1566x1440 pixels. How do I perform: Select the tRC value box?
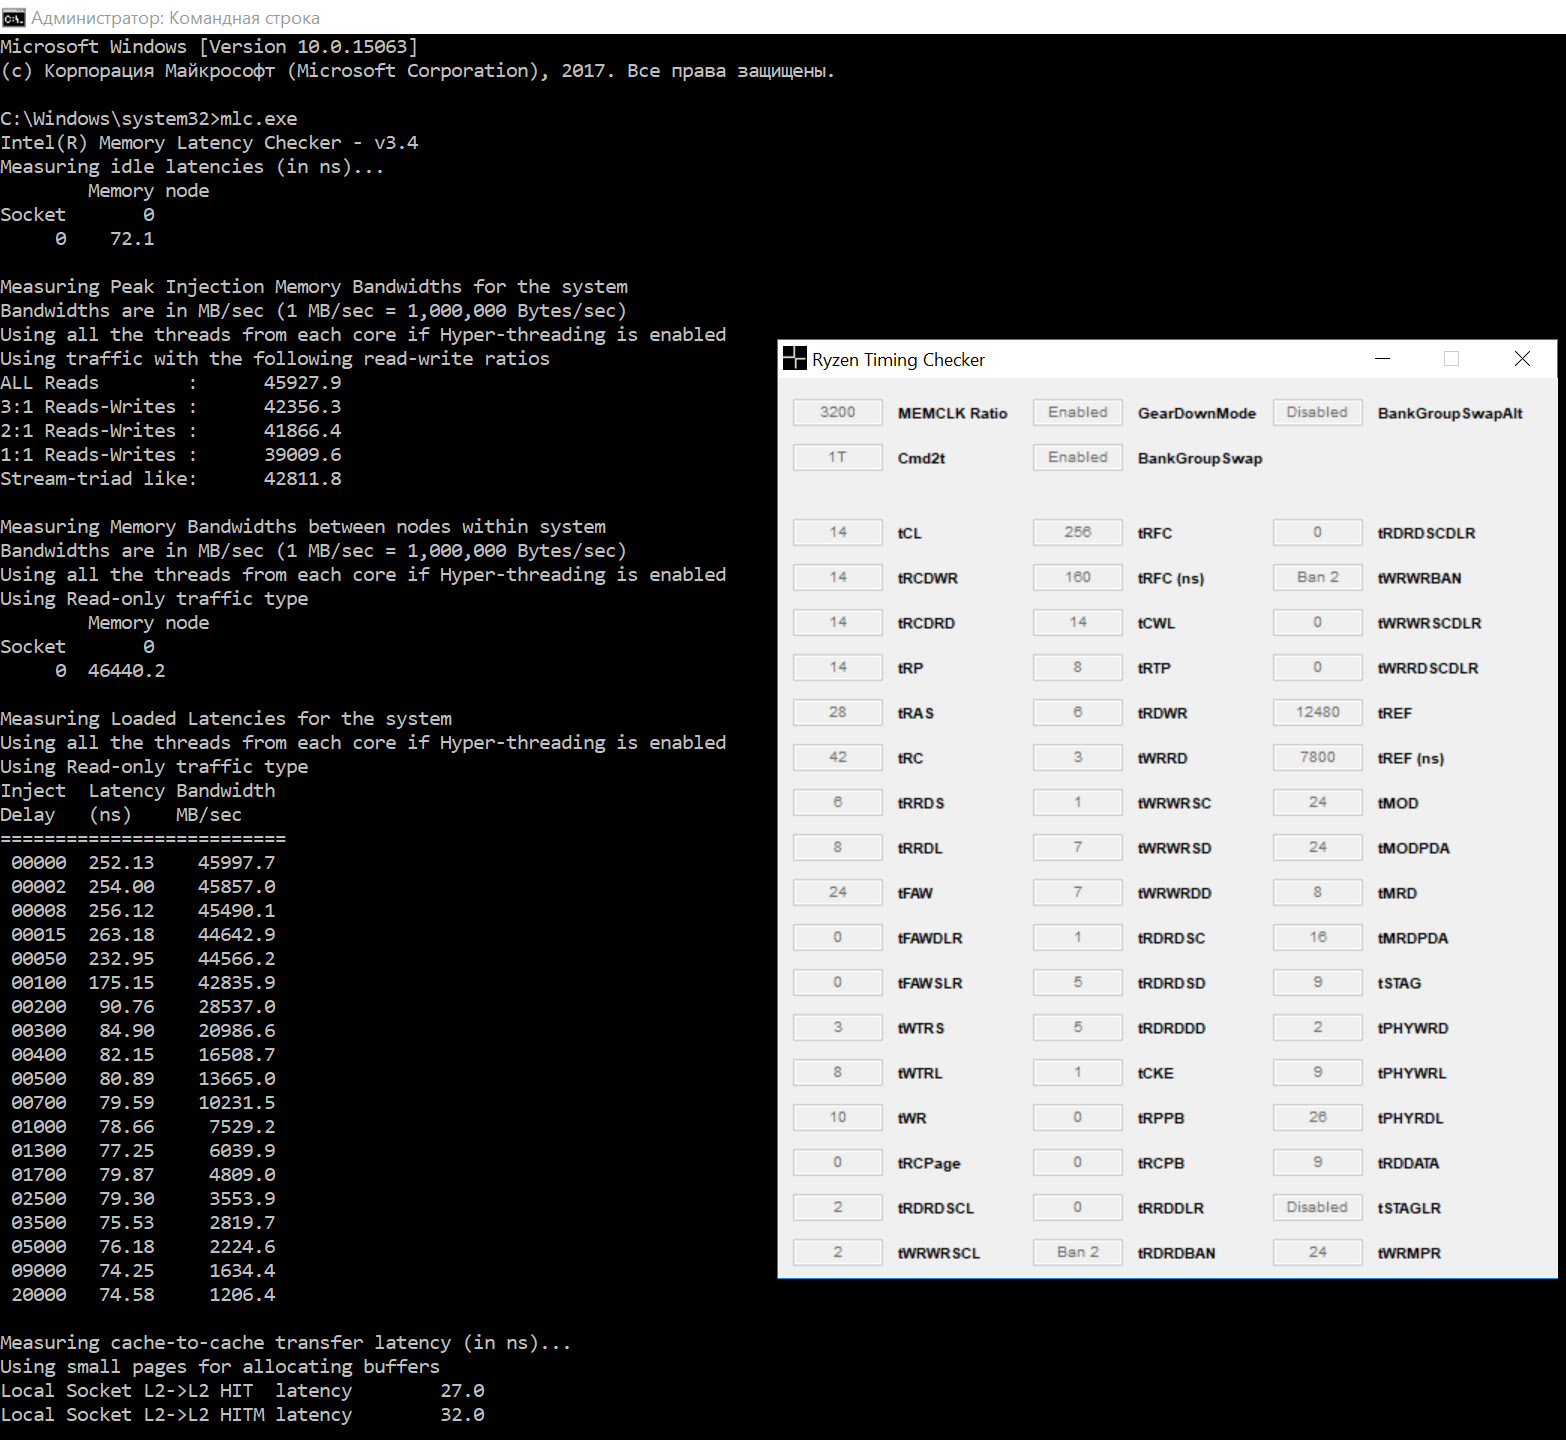[x=838, y=757]
